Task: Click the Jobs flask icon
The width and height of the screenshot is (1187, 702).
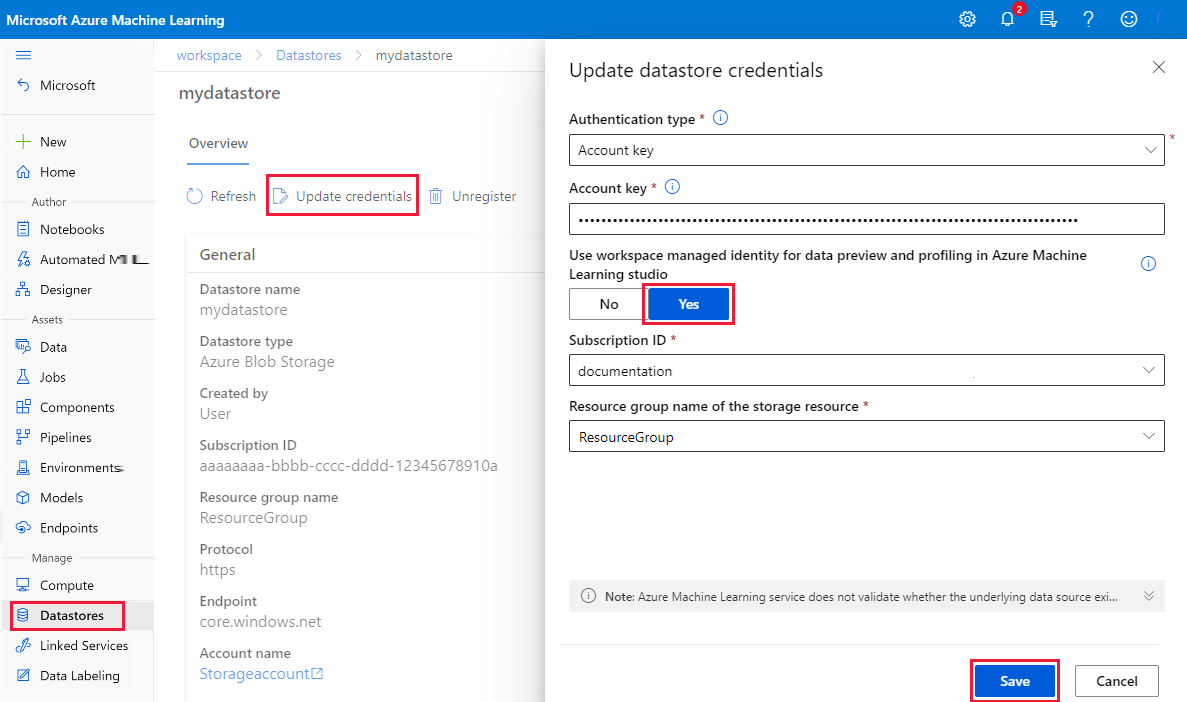Action: point(23,377)
